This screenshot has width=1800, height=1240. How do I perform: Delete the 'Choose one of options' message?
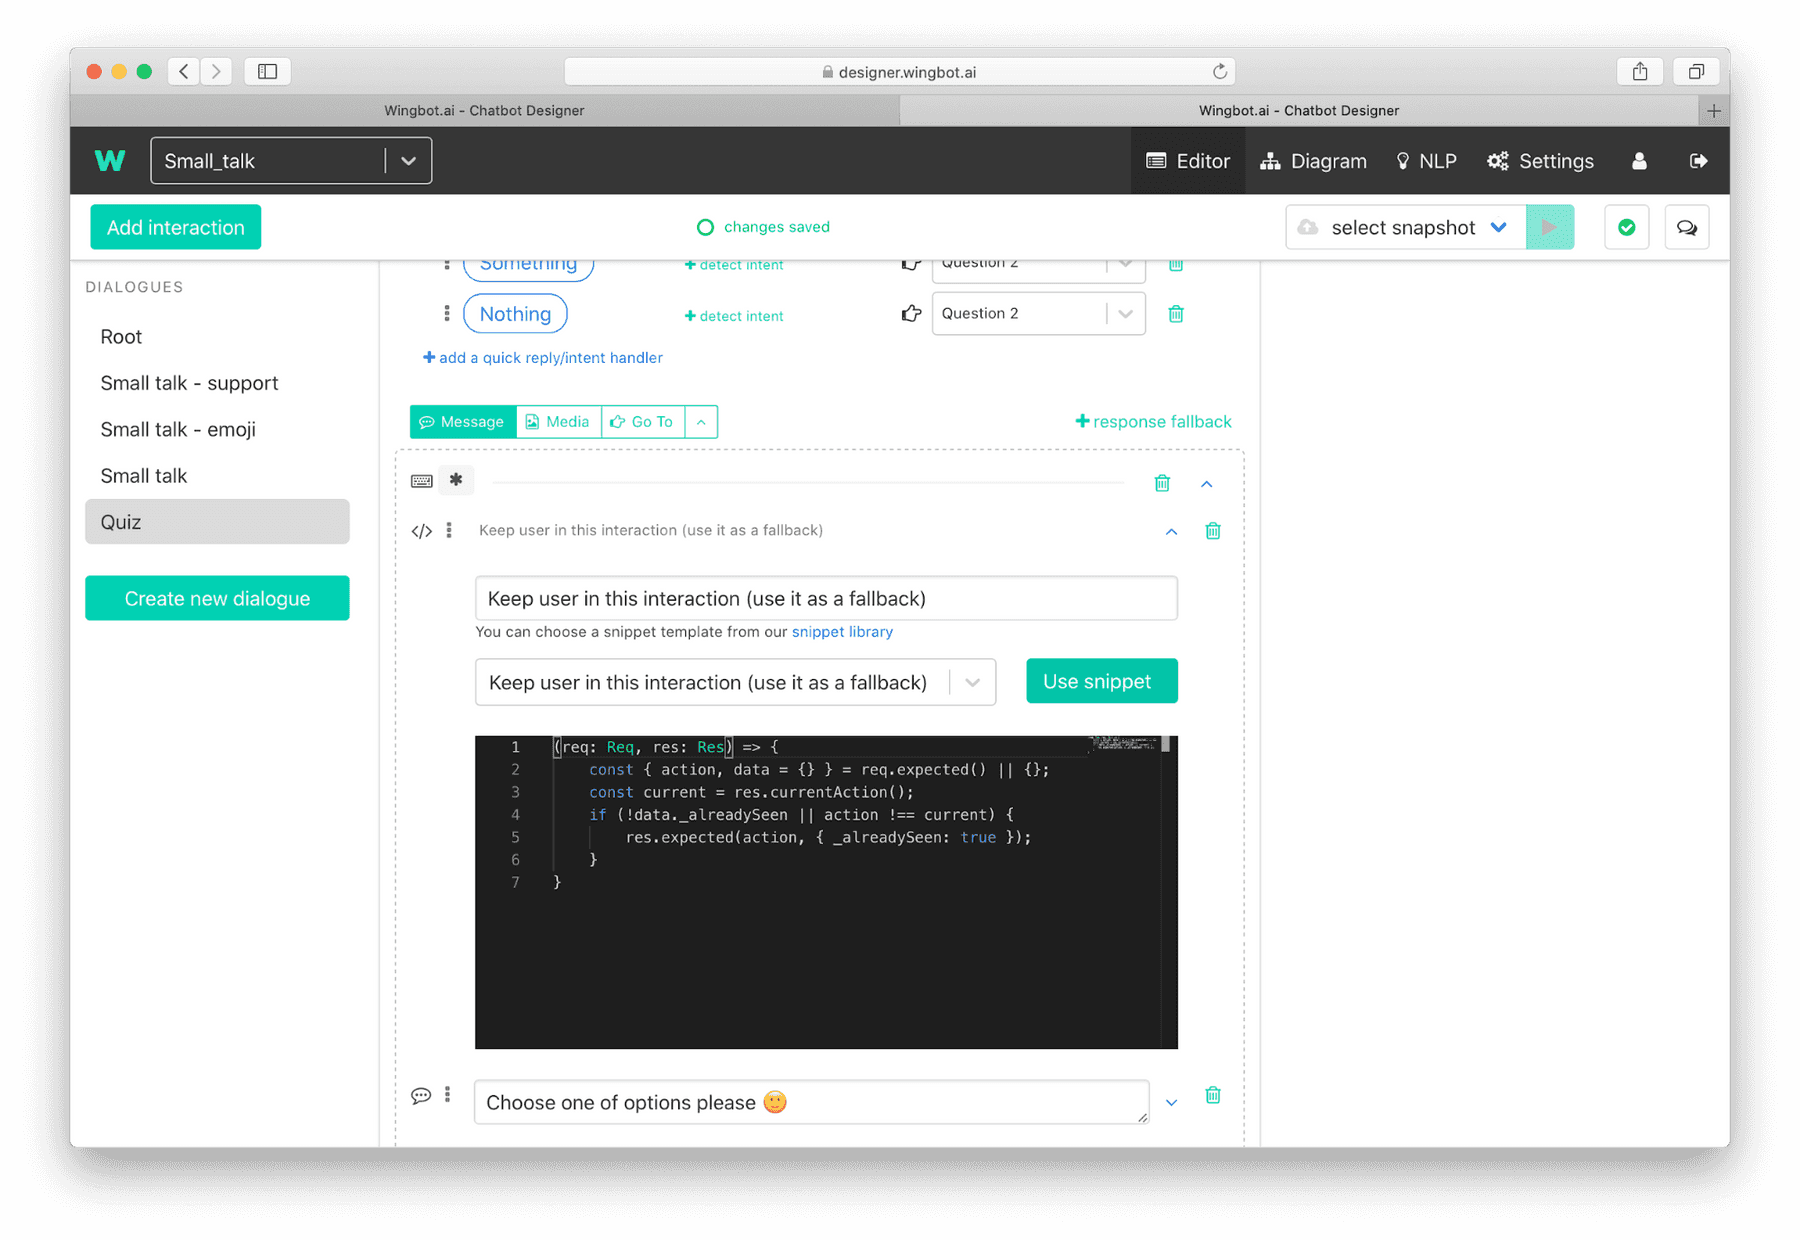[1213, 1095]
